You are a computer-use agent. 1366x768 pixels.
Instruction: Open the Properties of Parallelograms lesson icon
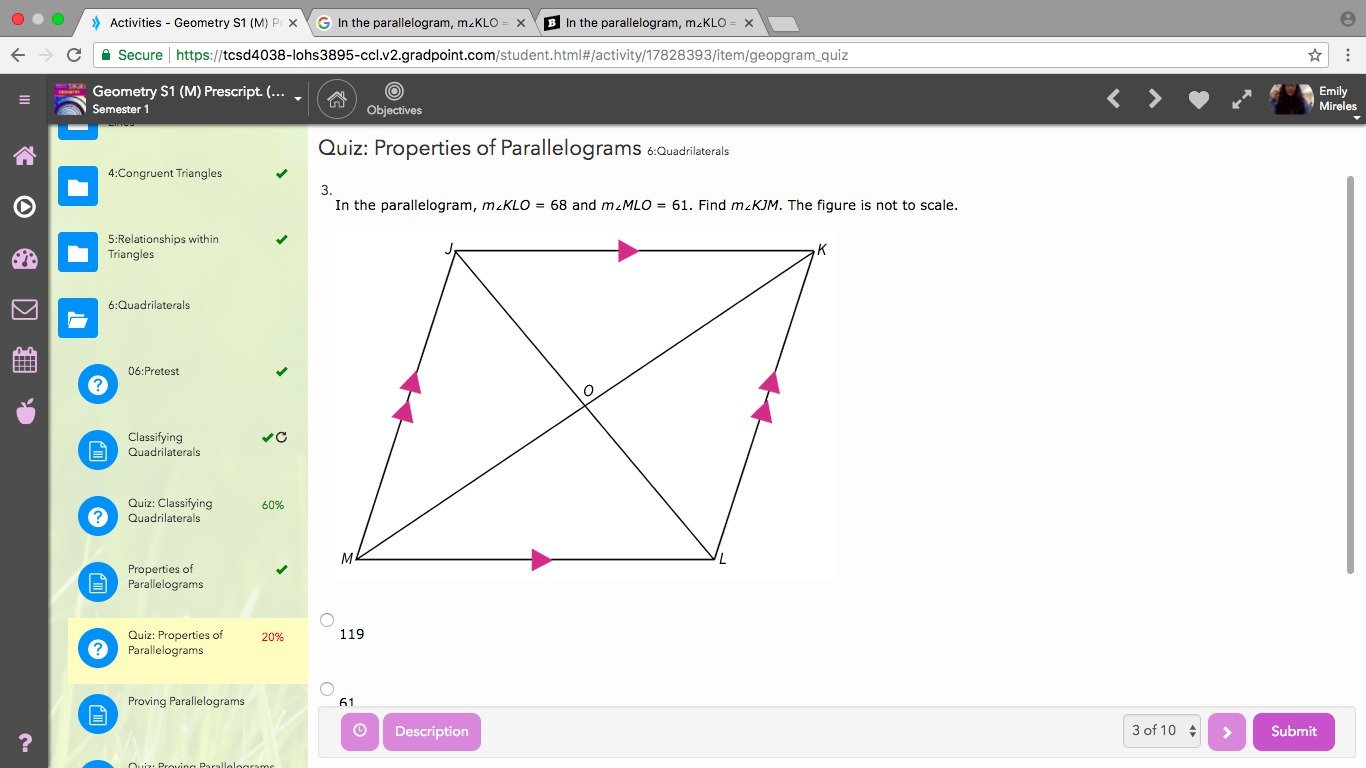[x=98, y=582]
